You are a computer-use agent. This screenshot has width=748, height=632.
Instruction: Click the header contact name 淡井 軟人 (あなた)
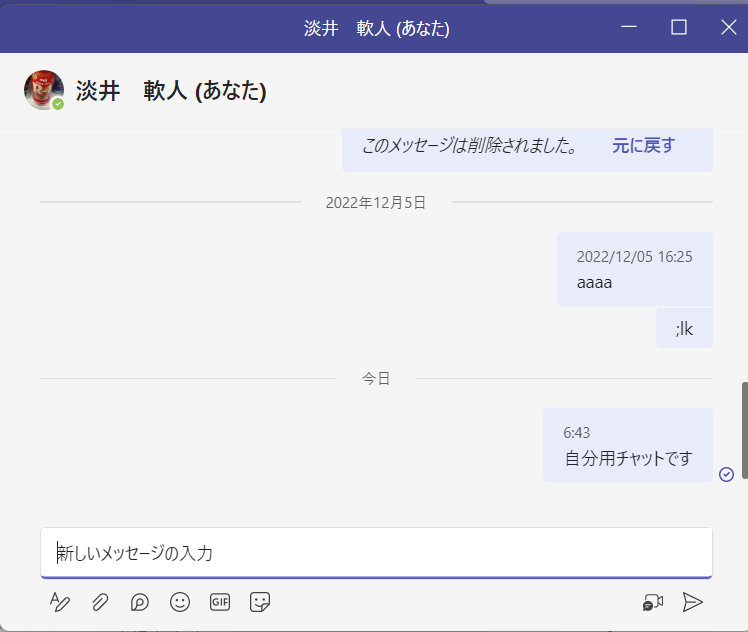click(x=171, y=90)
